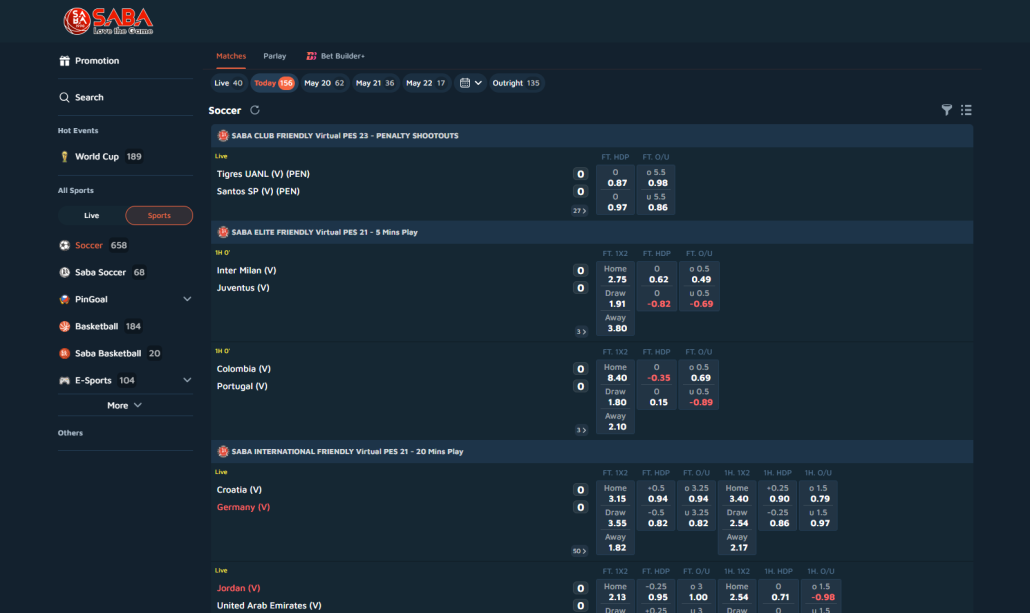
Task: Select Jordan 1H over 1.5 at -0.98
Action: tap(820, 592)
